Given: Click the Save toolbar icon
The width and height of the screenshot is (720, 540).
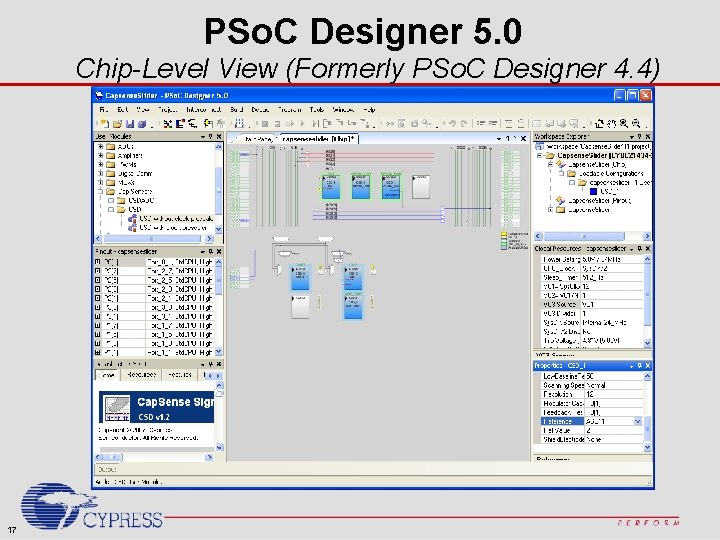Looking at the screenshot, I should pyautogui.click(x=130, y=124).
